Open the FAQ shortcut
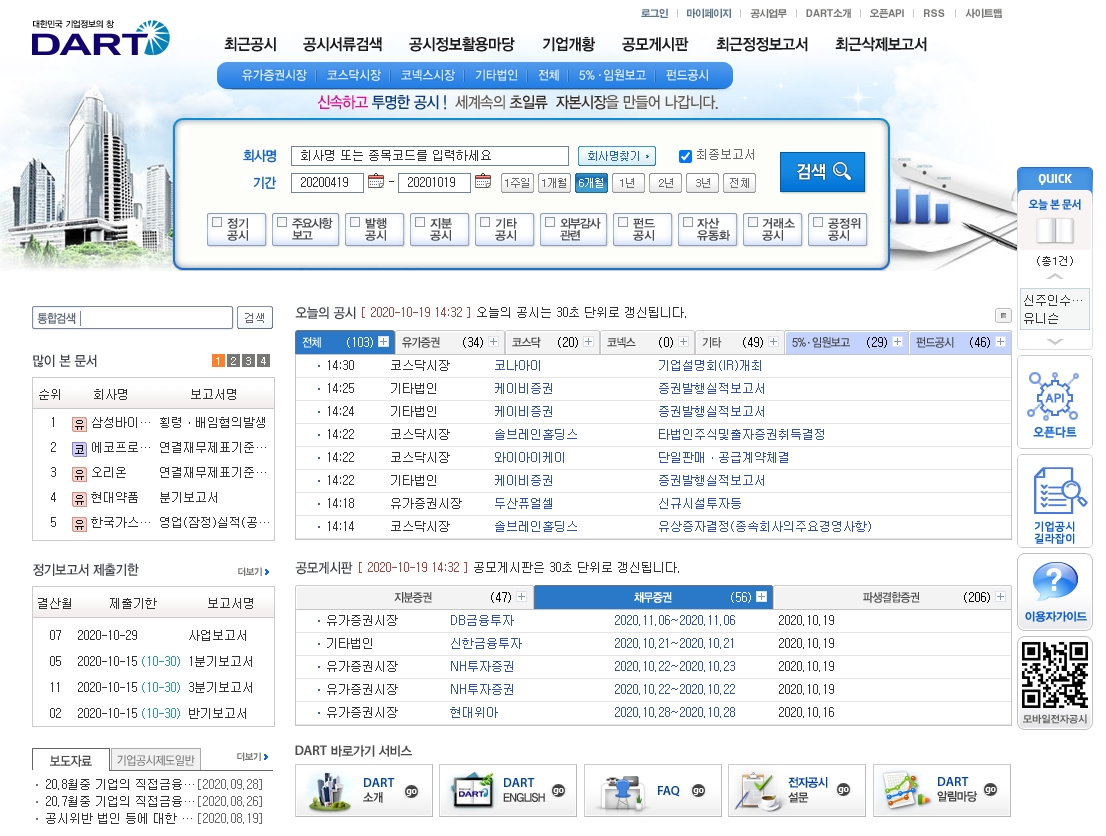 [652, 790]
